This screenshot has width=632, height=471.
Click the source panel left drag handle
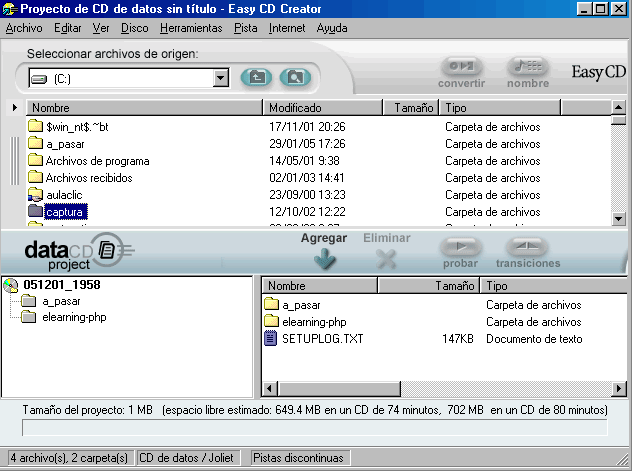[15, 161]
